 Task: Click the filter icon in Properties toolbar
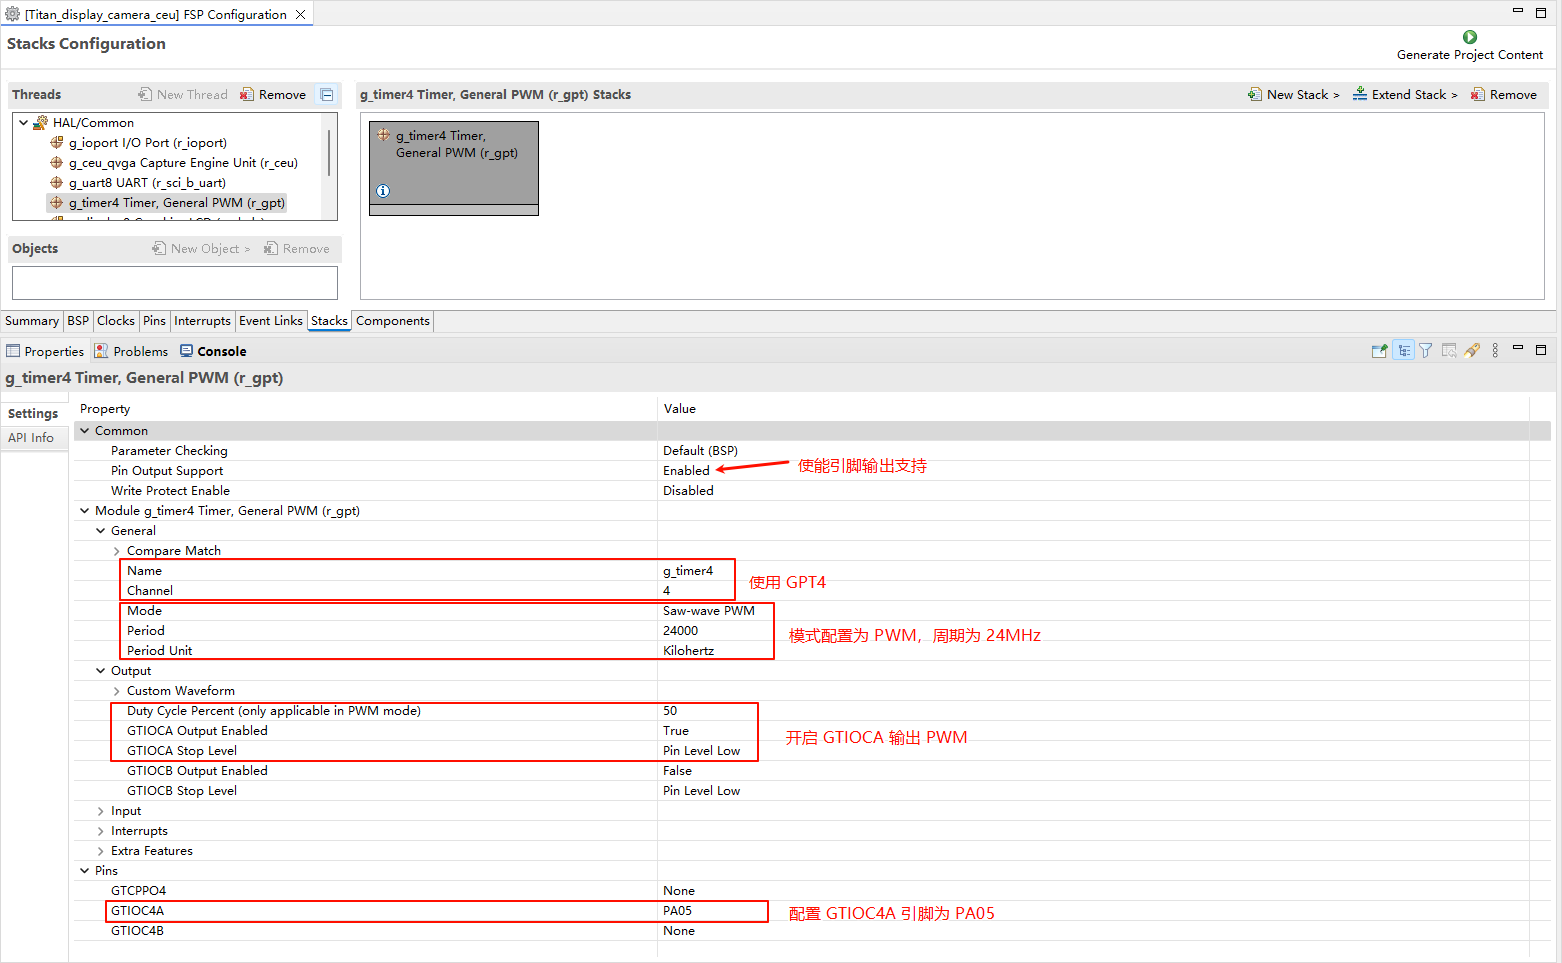[1426, 351]
